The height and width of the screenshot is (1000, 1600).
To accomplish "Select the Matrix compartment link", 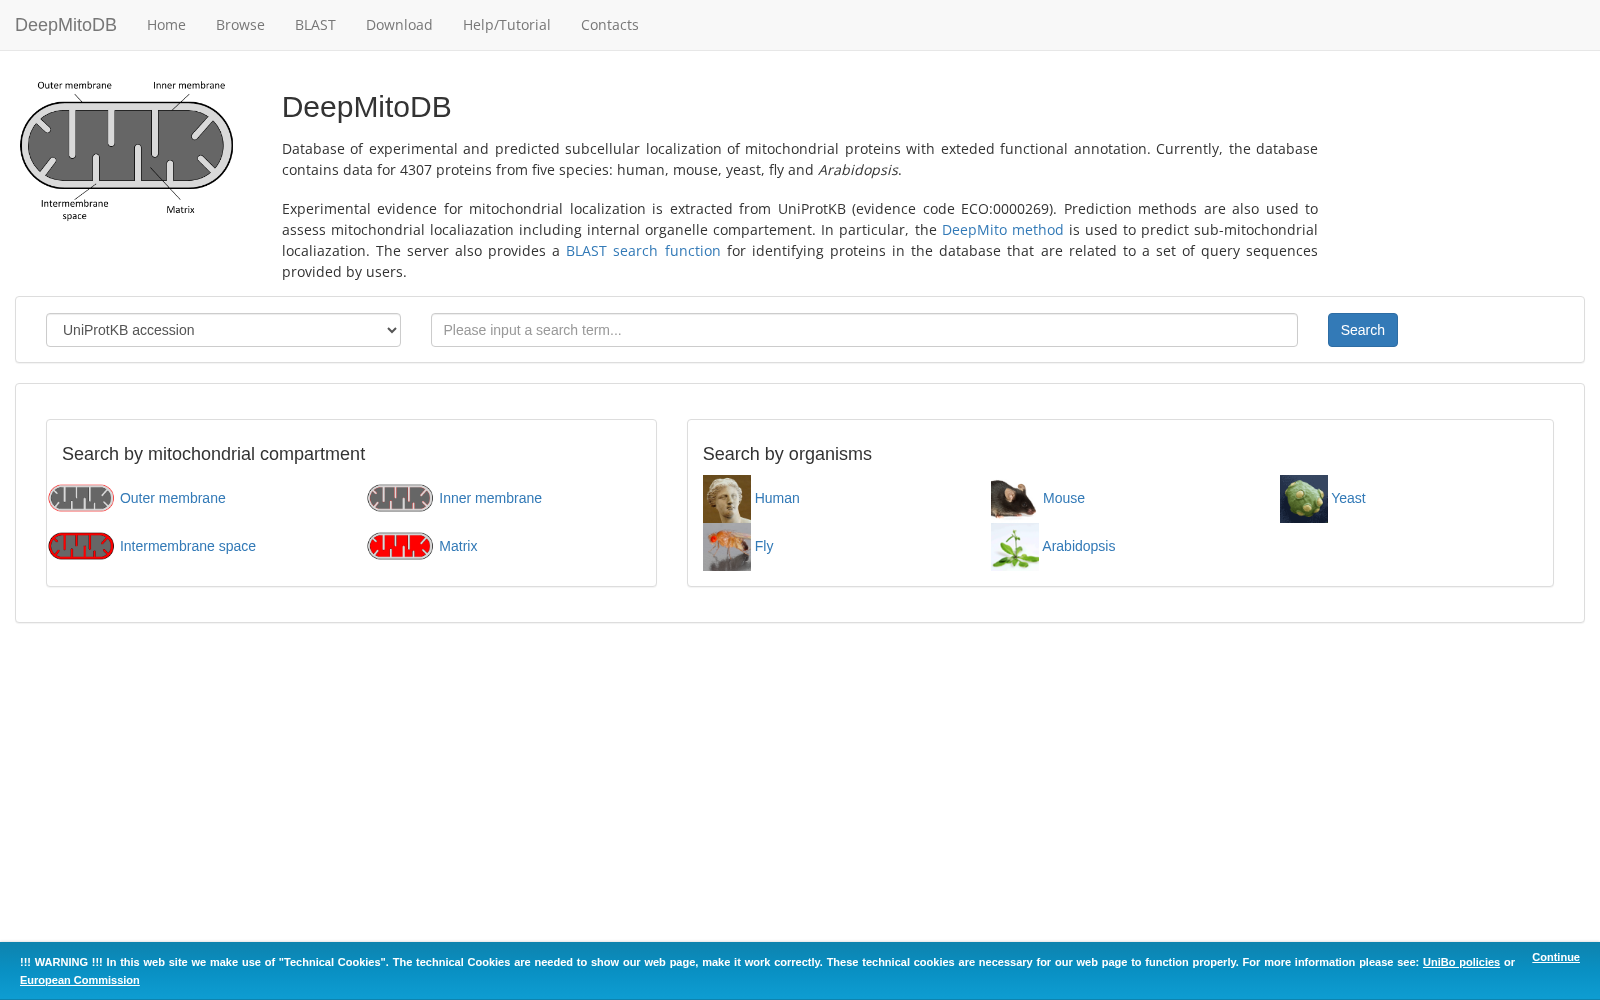I will (458, 546).
